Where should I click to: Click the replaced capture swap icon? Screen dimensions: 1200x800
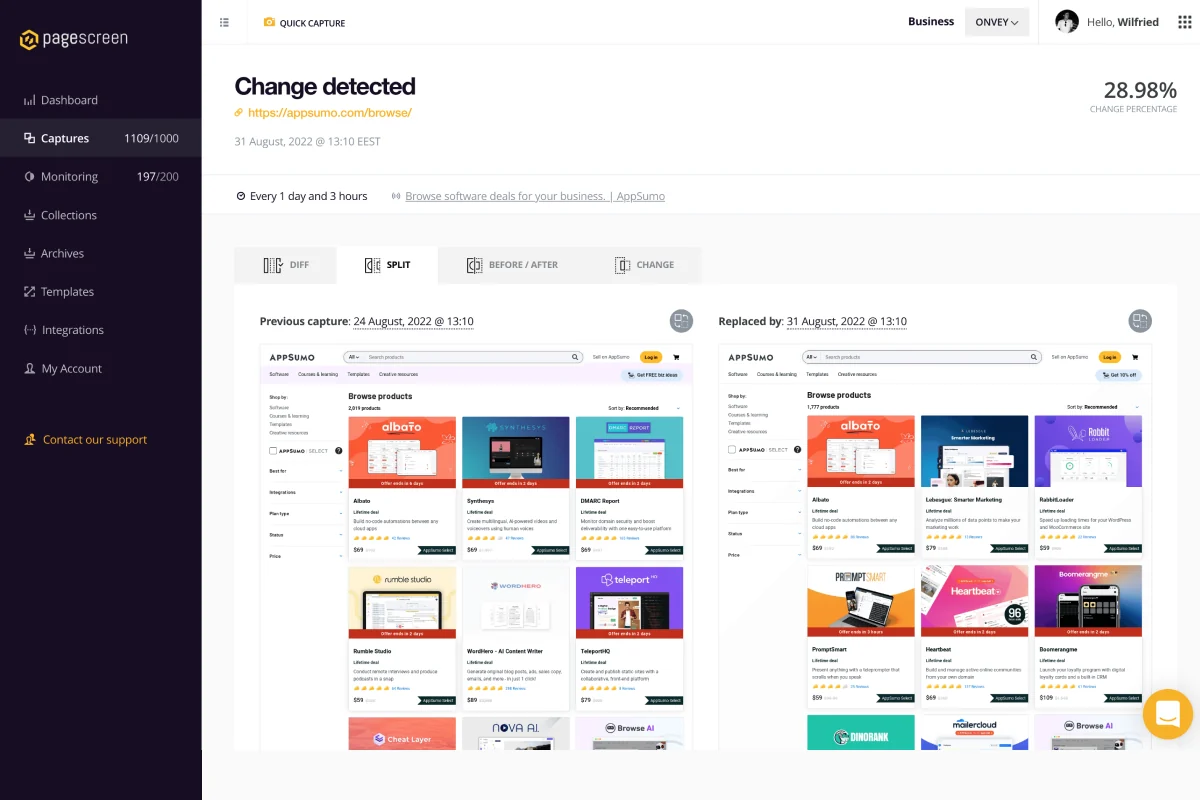point(1140,321)
